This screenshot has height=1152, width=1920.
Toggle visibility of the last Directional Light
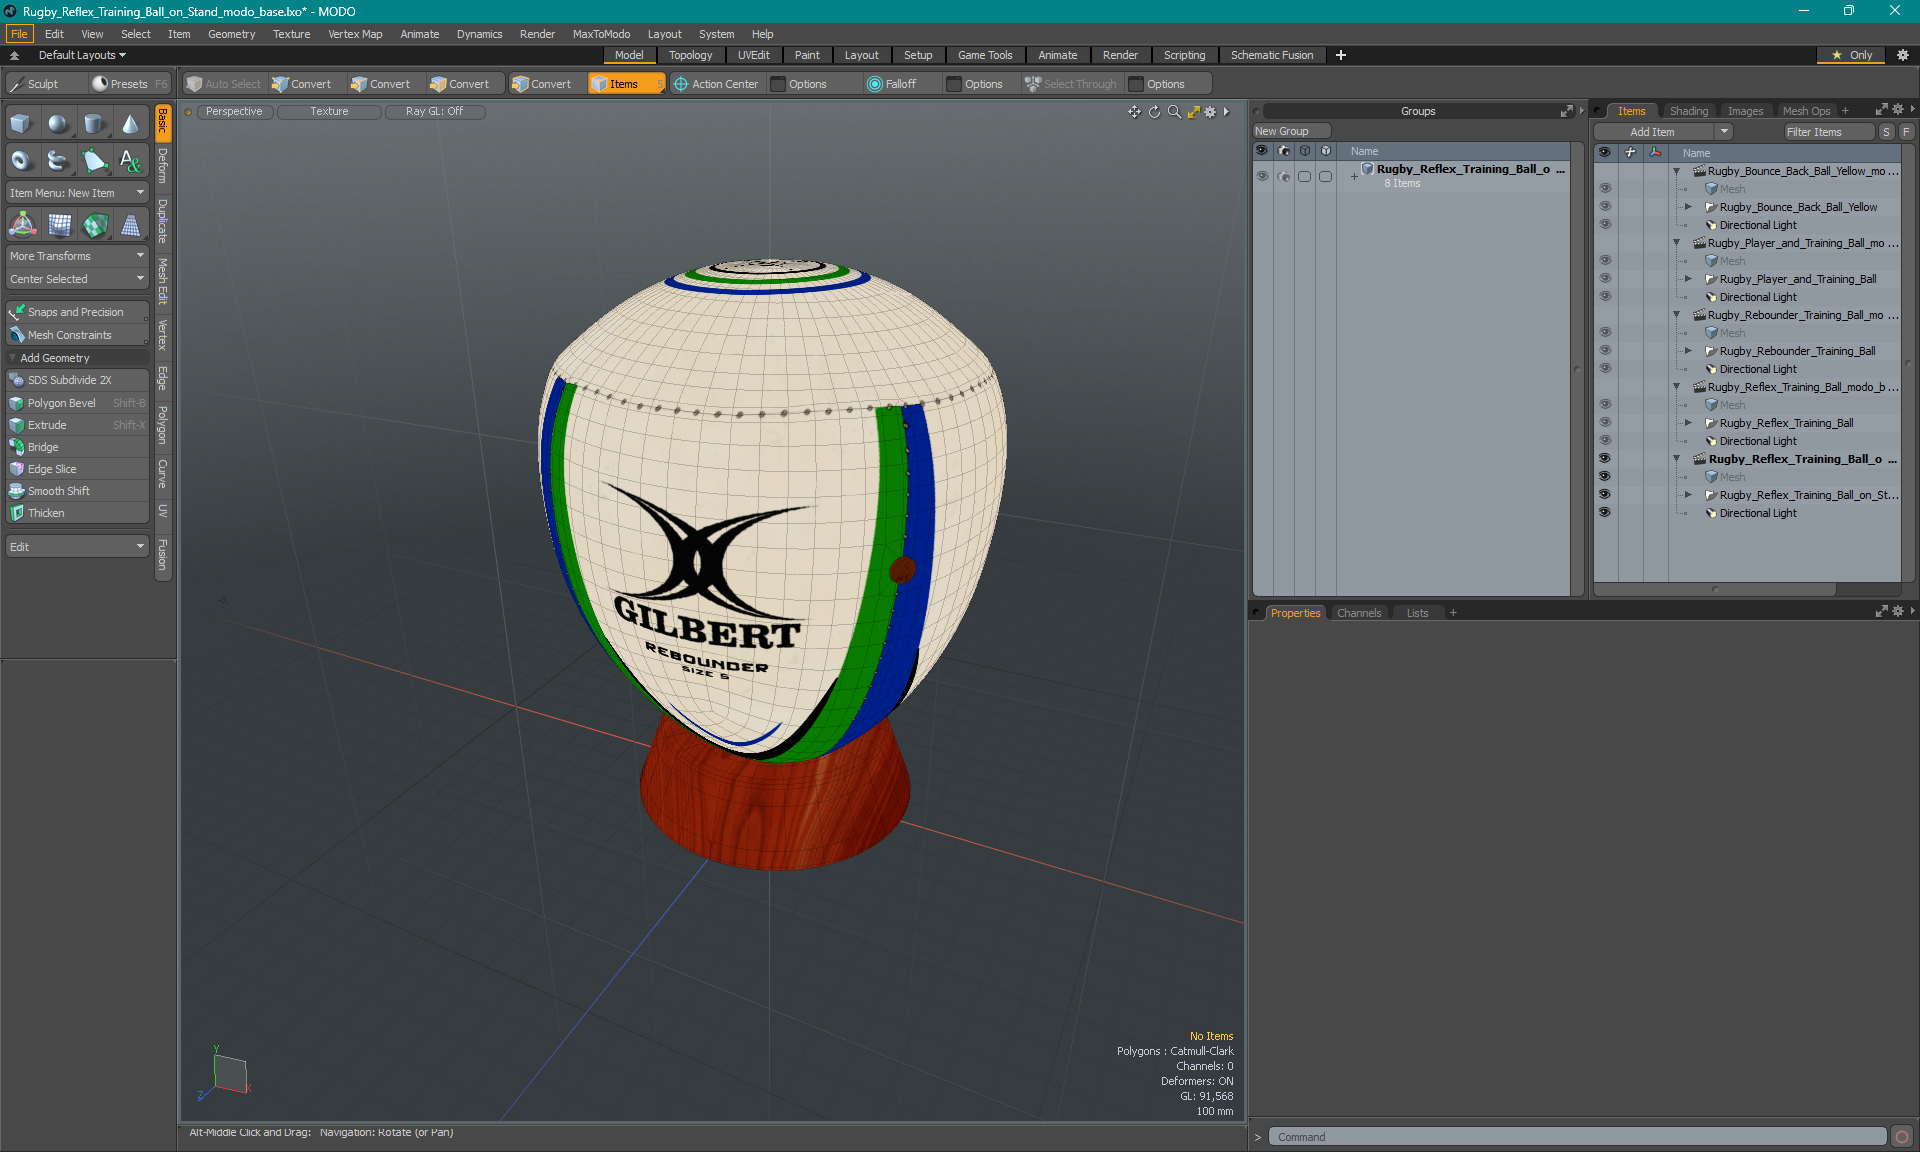pos(1605,513)
